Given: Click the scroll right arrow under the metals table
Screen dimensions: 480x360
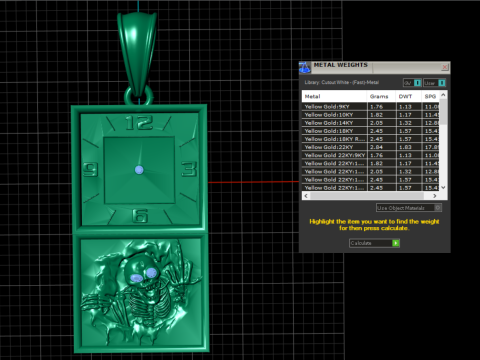Looking at the screenshot, I should 435,196.
